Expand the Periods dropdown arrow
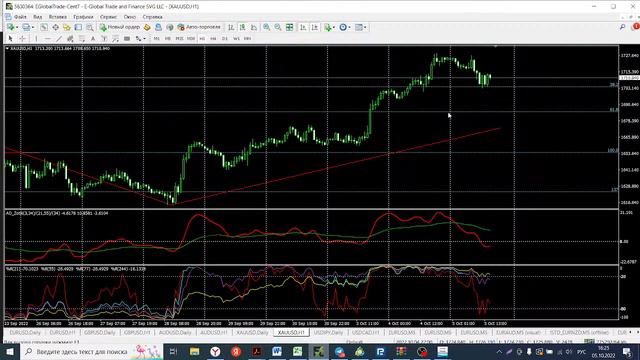Screen dimensions: 640x360 349,27
